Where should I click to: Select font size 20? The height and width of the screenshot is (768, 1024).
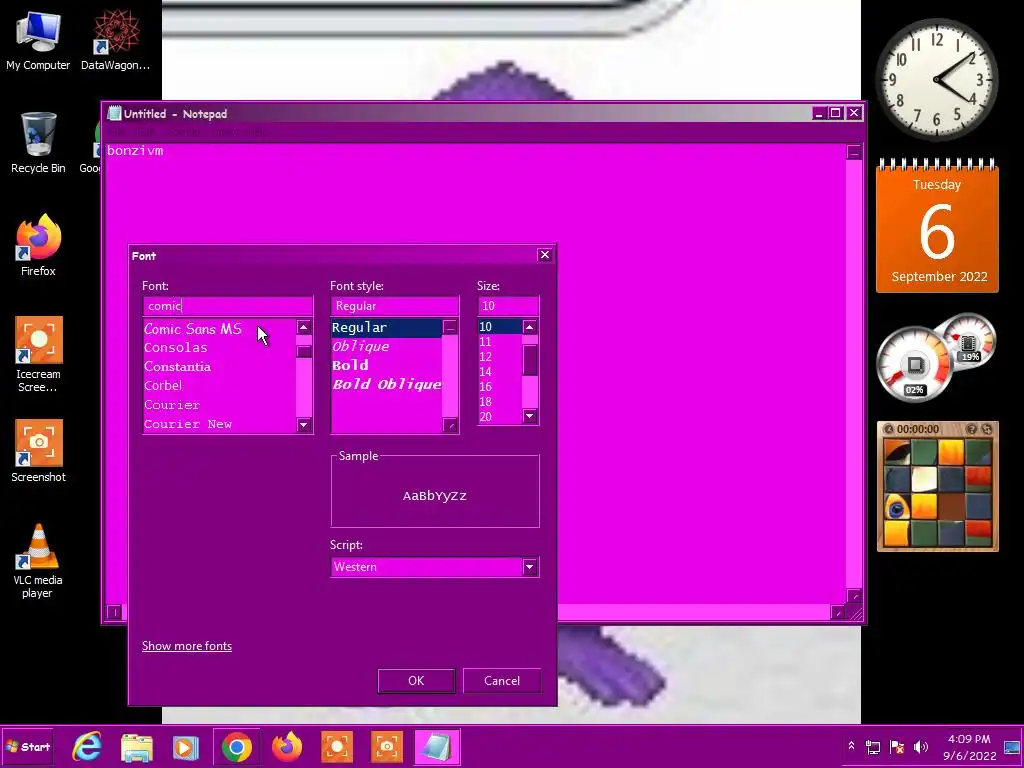tap(500, 417)
